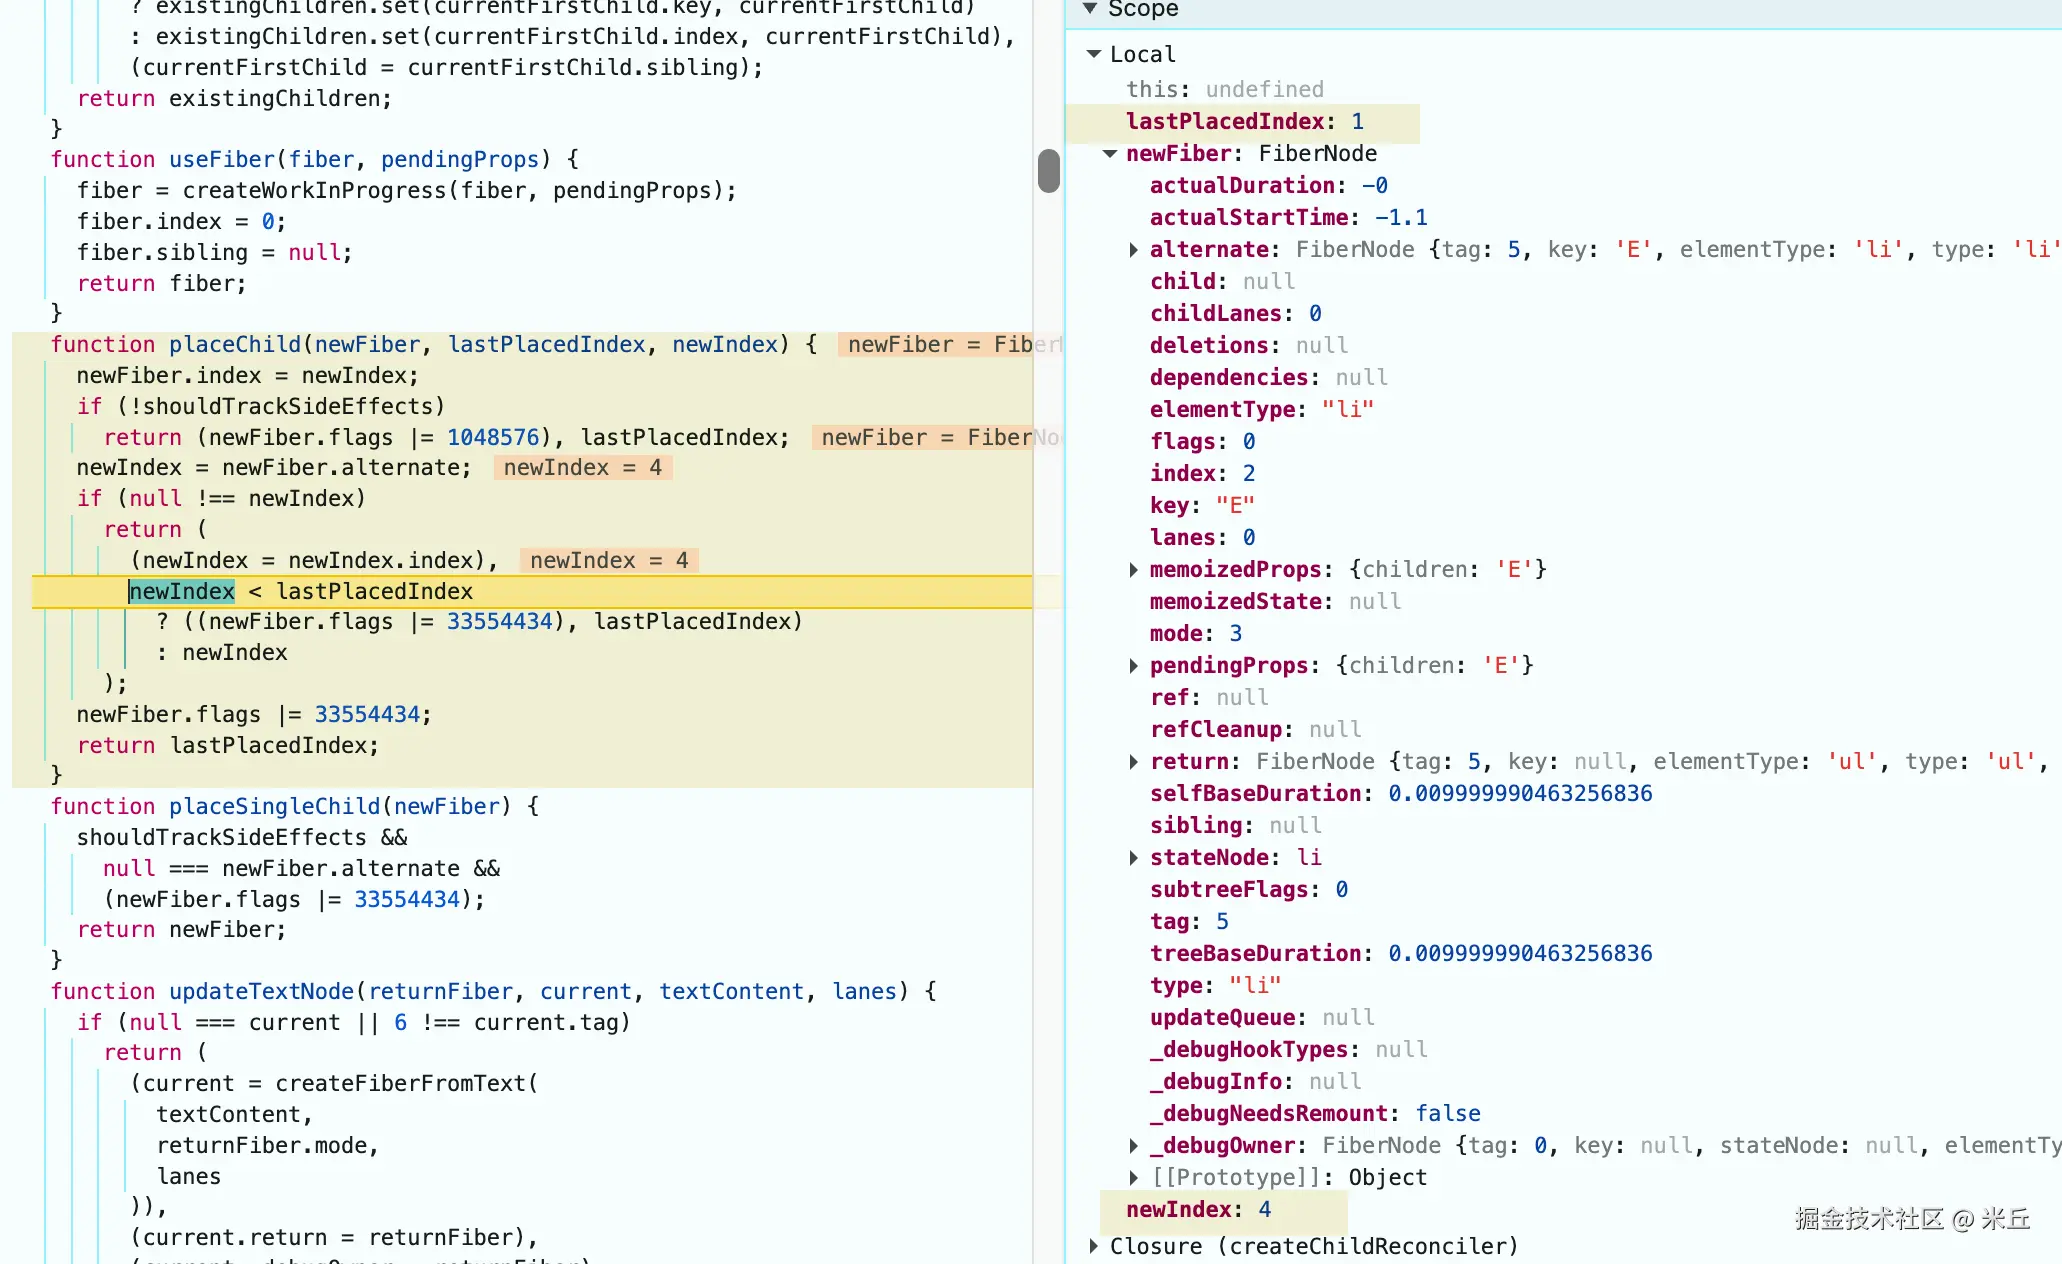Screen dimensions: 2062x1264
Task: Select the sibling: null property row
Action: point(1236,826)
